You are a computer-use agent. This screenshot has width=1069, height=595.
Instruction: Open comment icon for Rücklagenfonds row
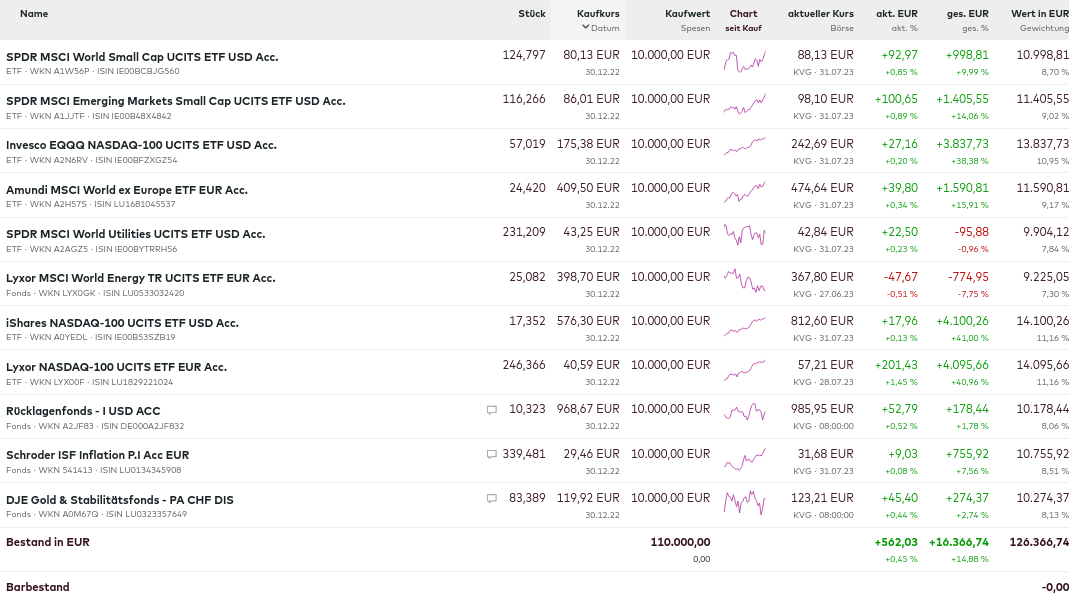pos(491,410)
